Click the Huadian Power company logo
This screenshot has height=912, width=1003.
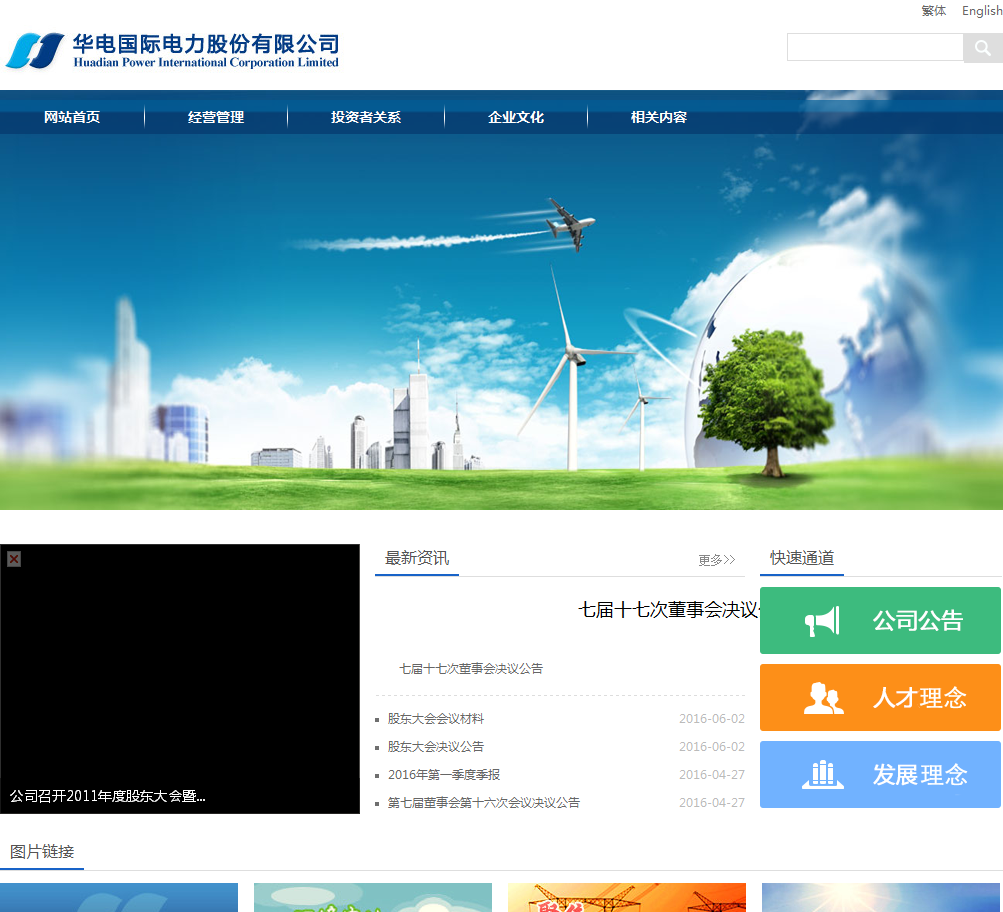[172, 50]
